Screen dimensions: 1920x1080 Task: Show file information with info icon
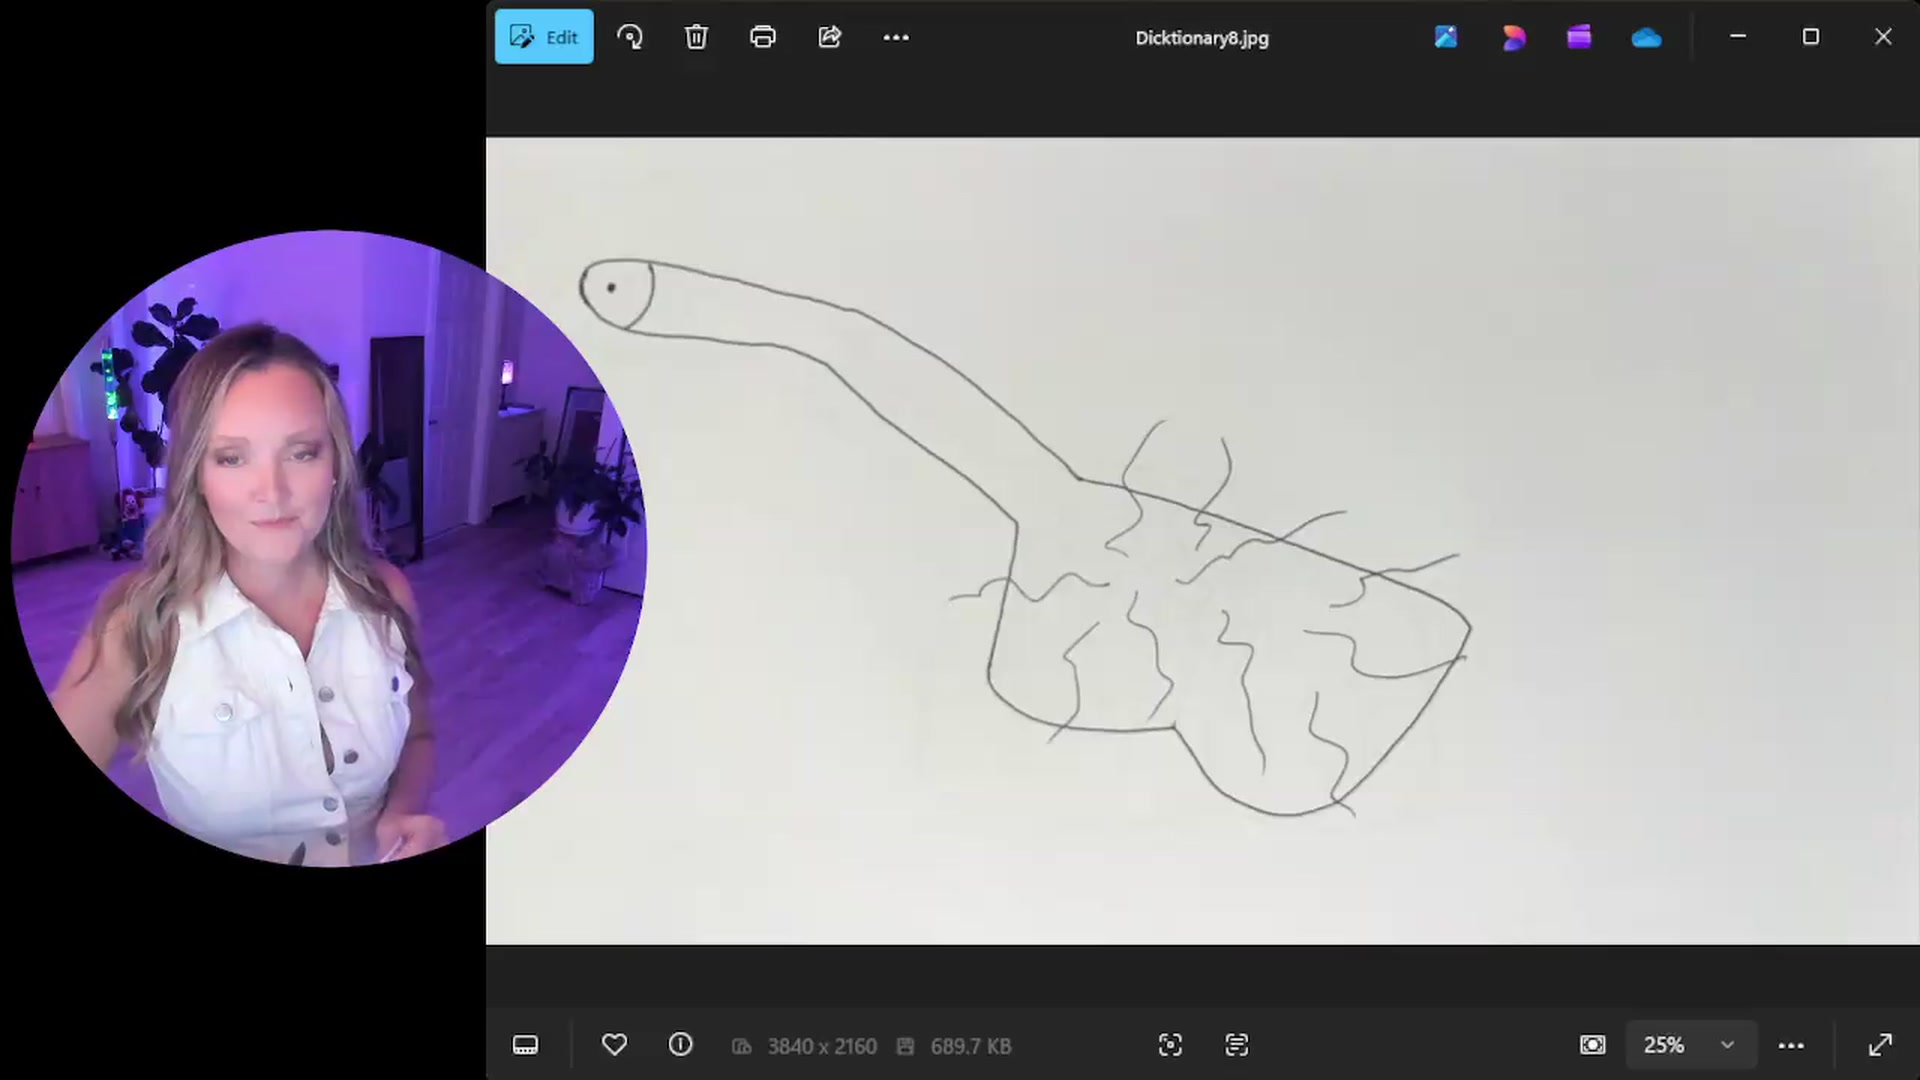(680, 1045)
